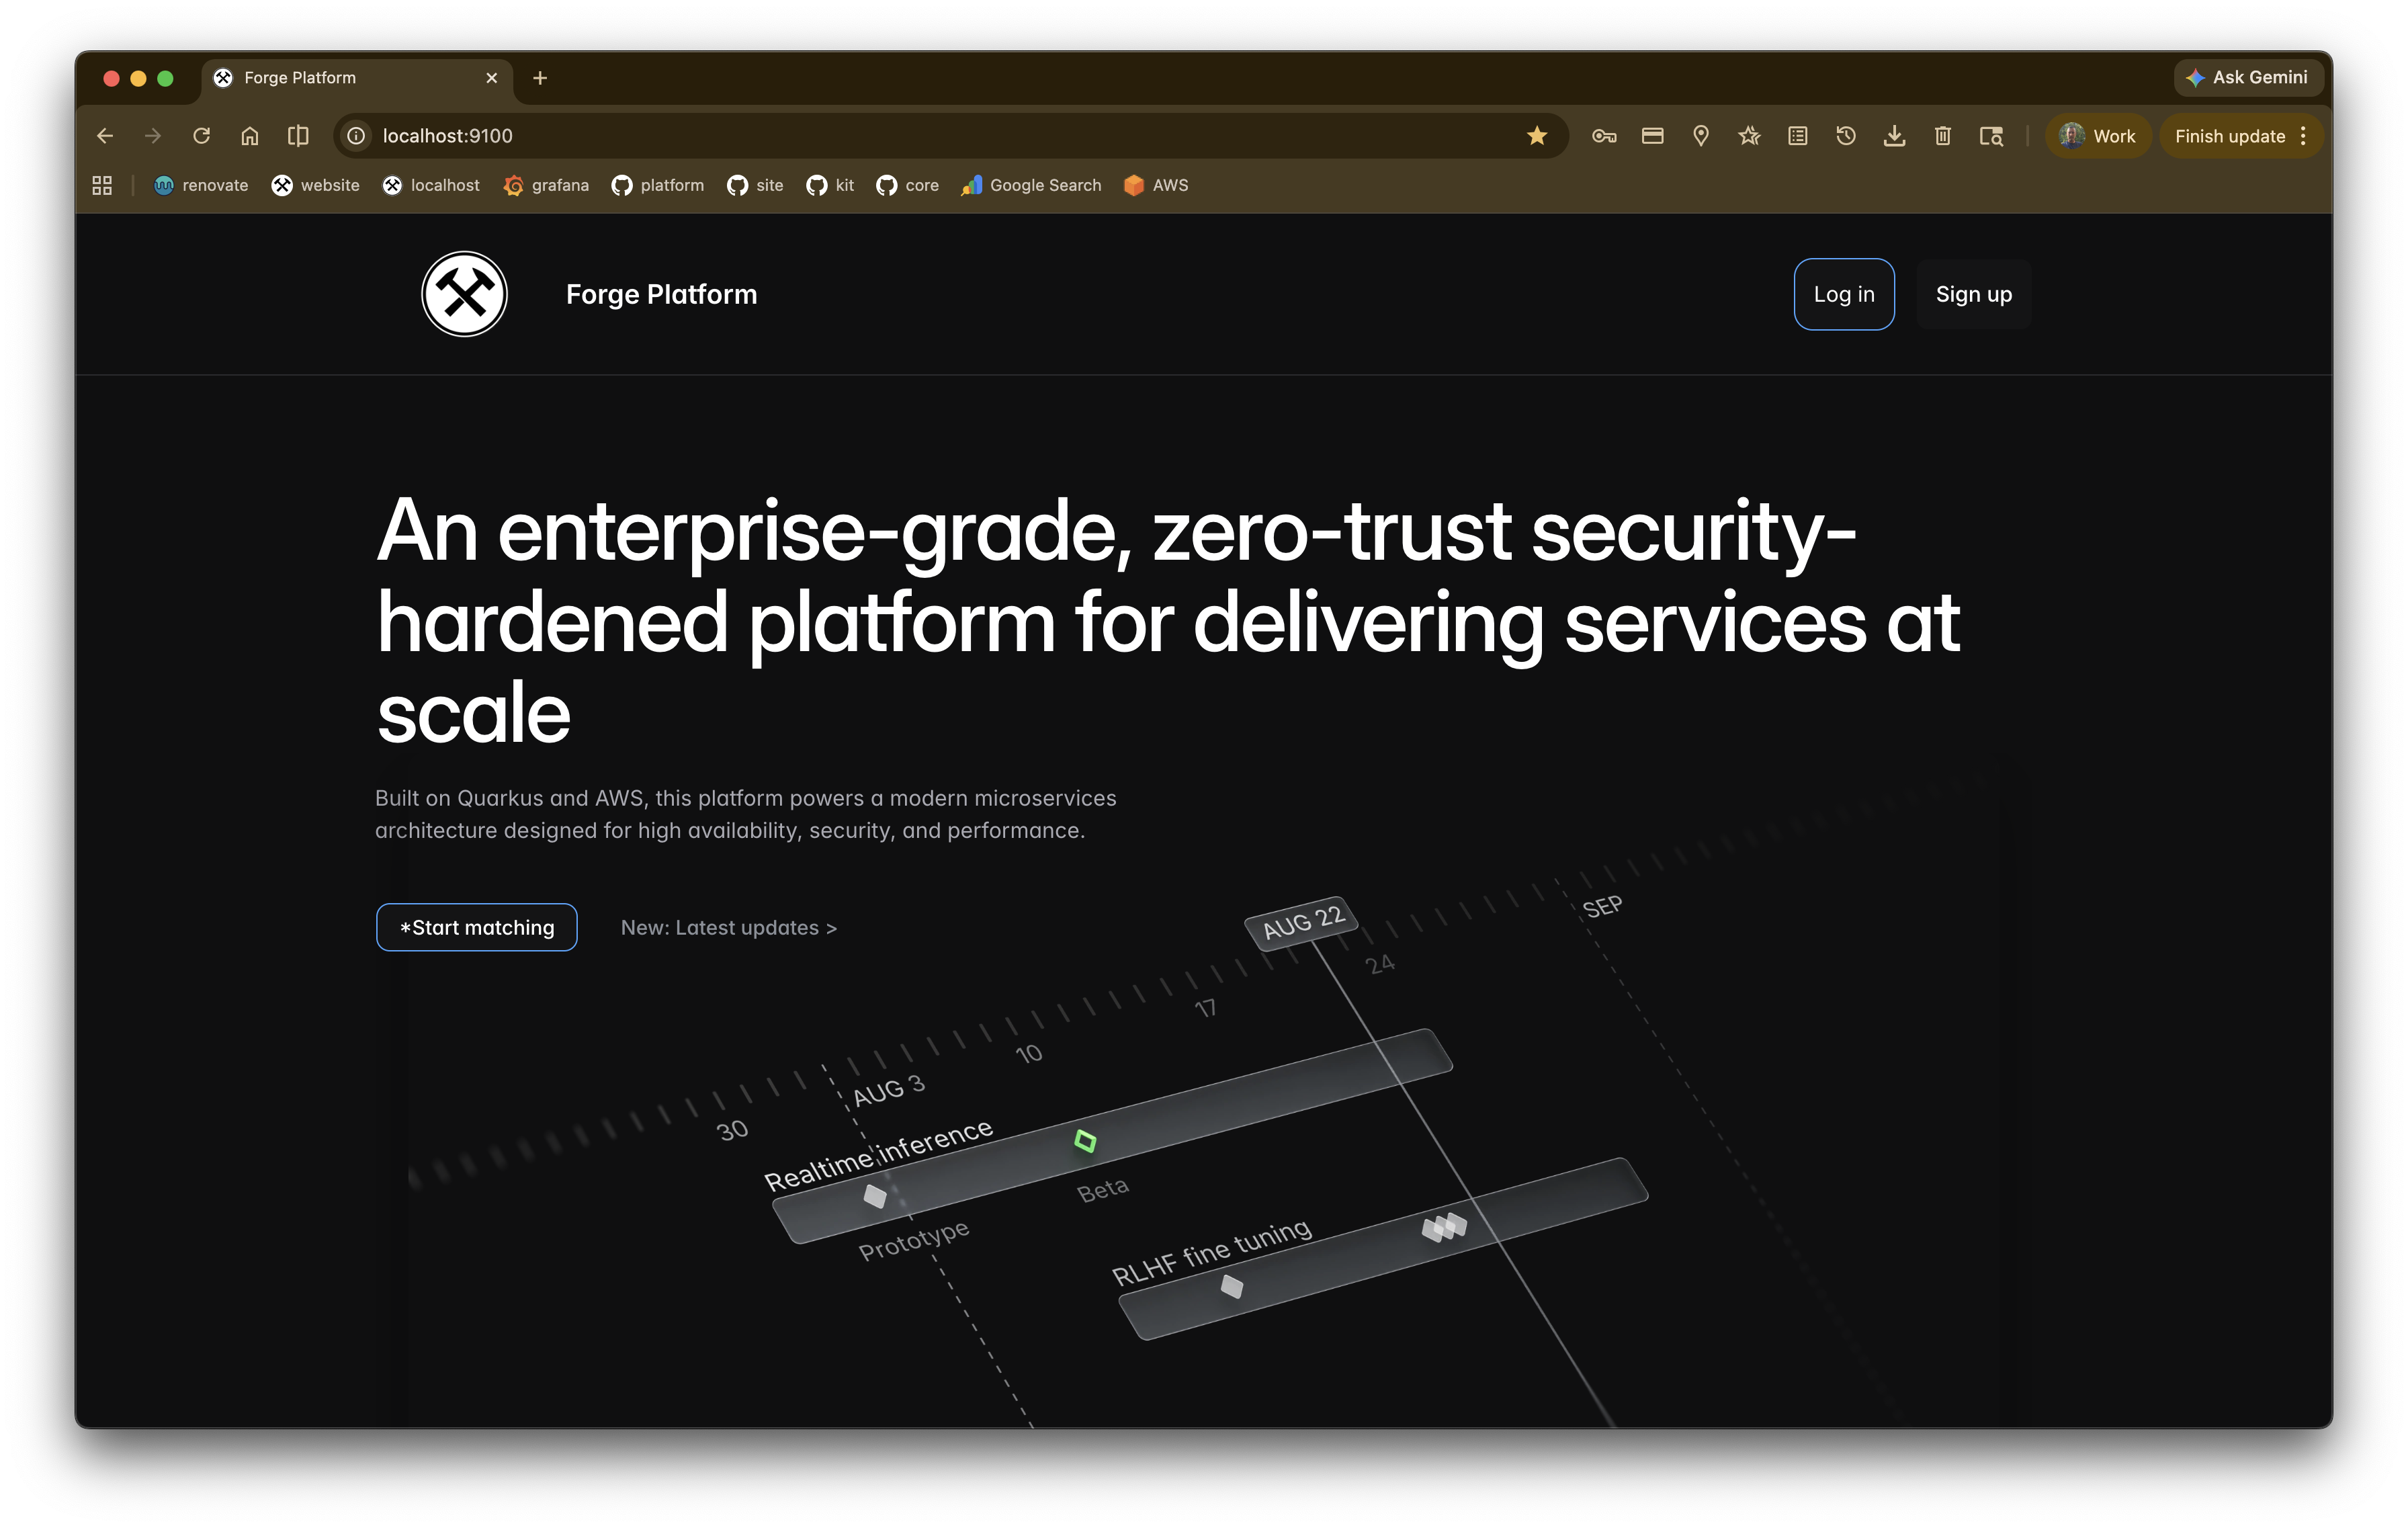This screenshot has height=1528, width=2408.
Task: Open the Work profile menu
Action: tap(2098, 136)
